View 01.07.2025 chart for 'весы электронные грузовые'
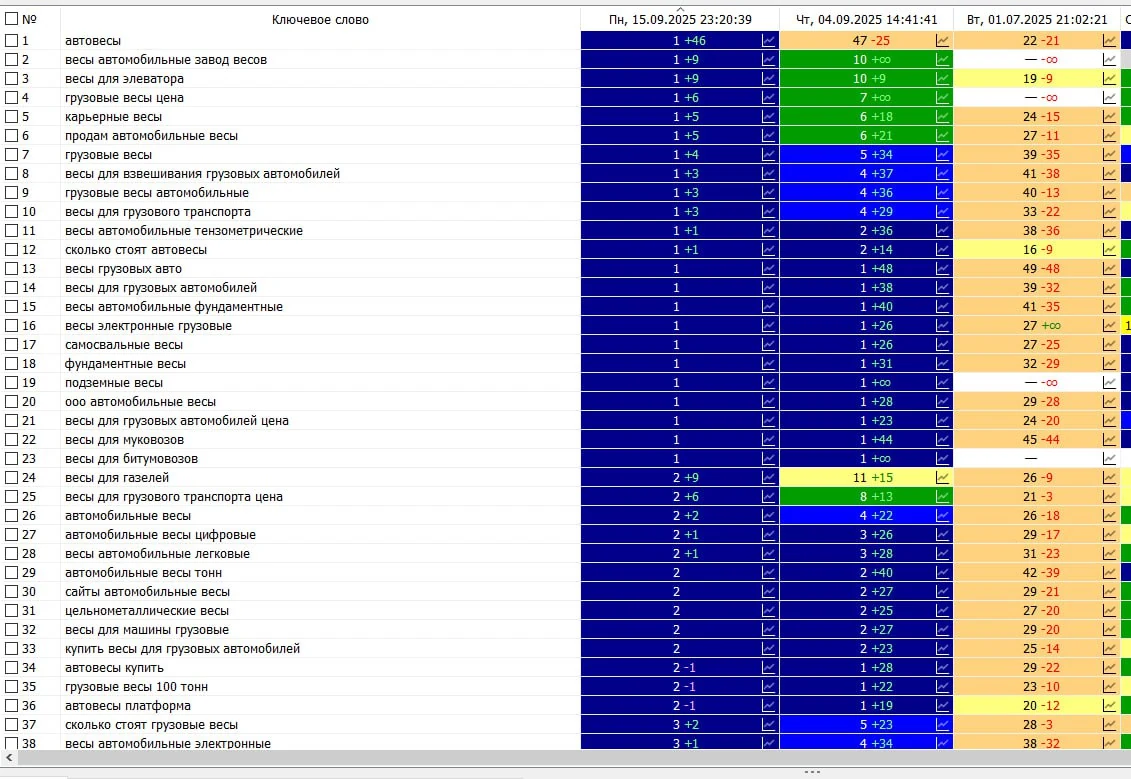This screenshot has height=779, width=1131. click(1109, 325)
